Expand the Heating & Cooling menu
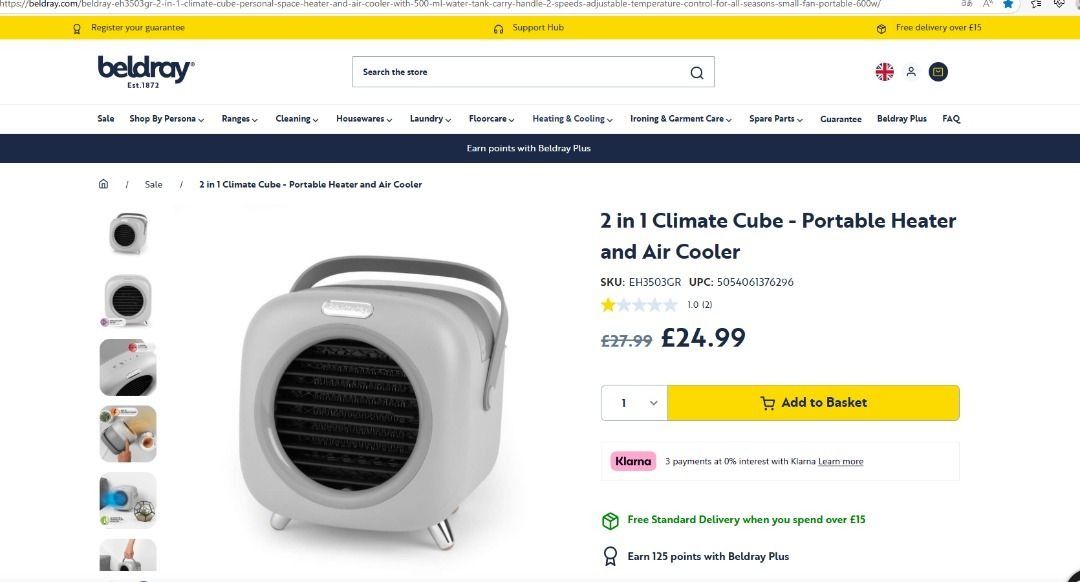Viewport: 1080px width, 582px height. (x=572, y=119)
